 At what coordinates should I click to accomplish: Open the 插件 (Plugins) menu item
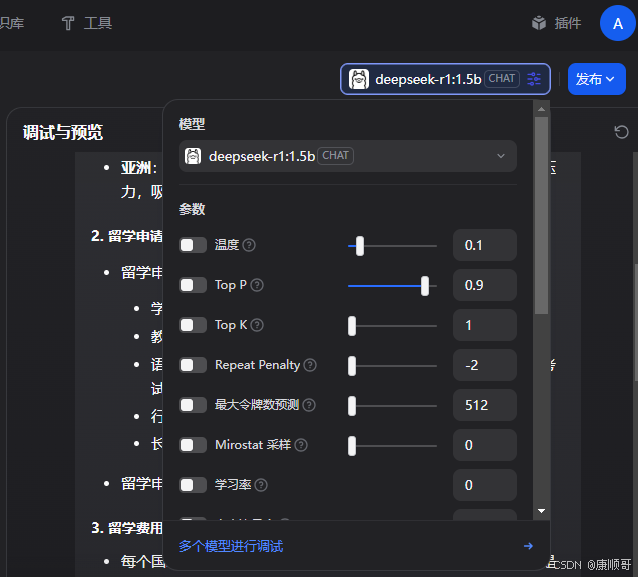(557, 23)
